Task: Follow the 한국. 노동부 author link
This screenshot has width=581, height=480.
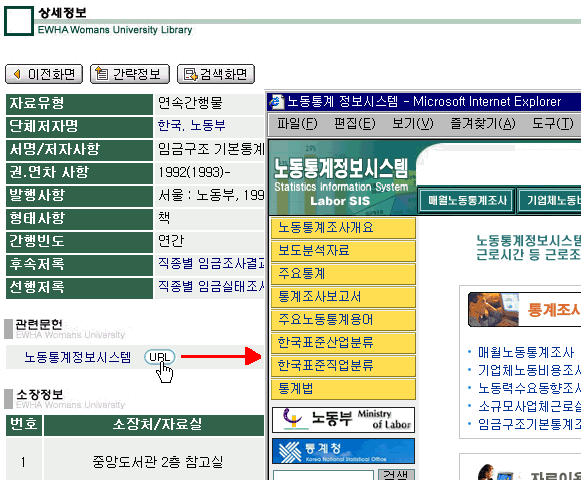Action: point(191,125)
